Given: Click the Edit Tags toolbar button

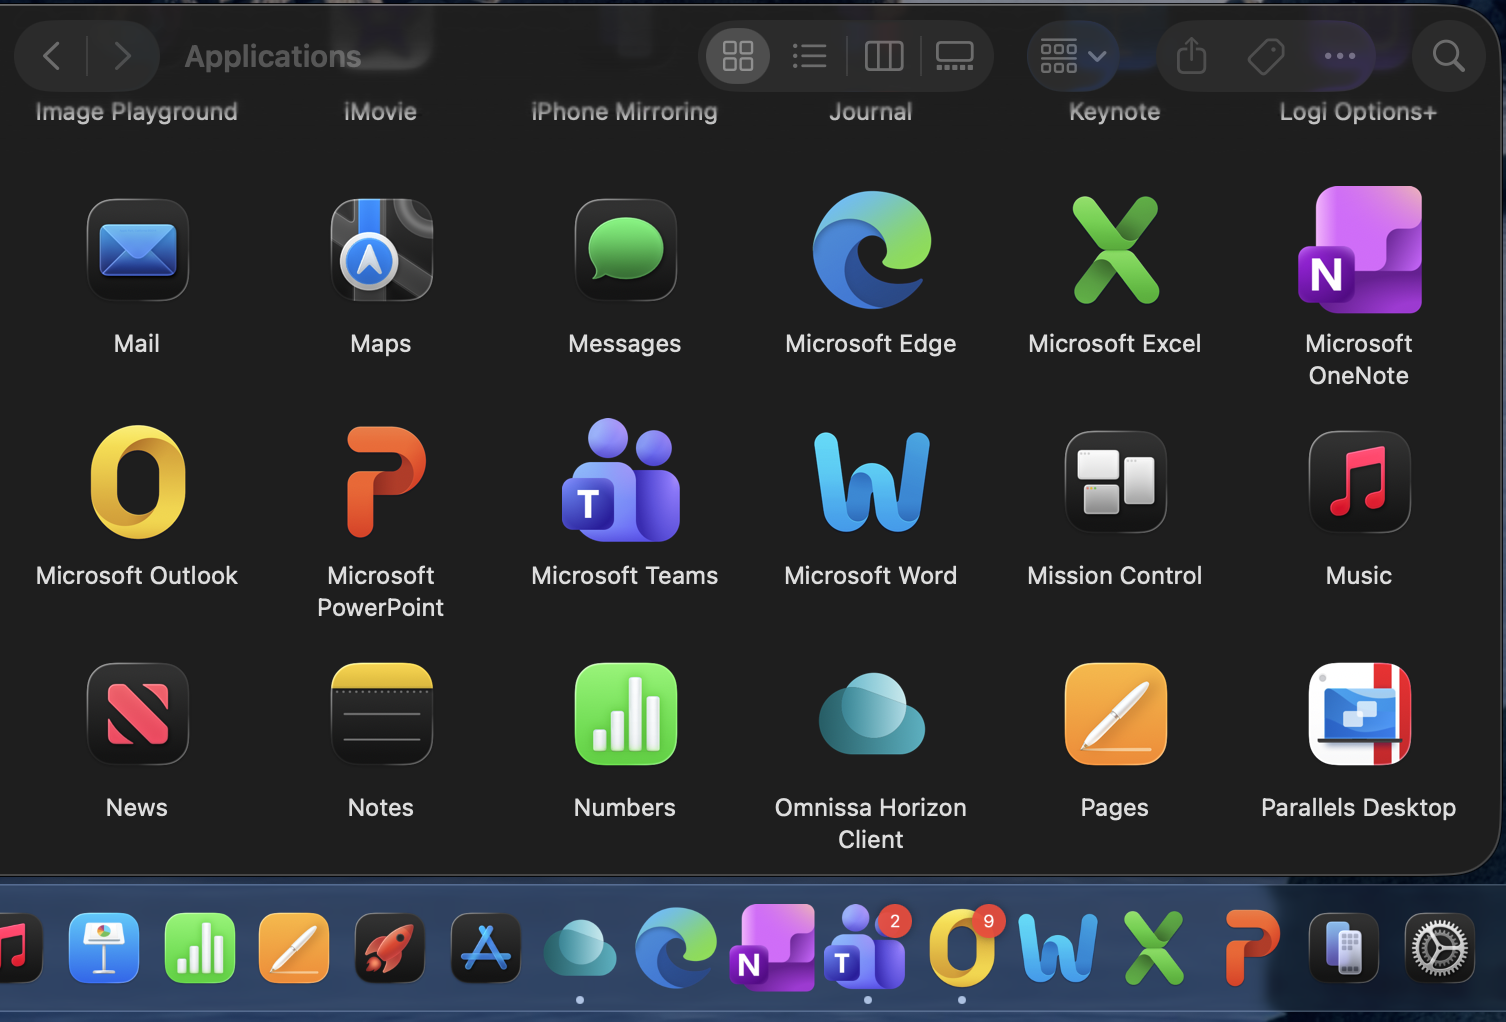Looking at the screenshot, I should (1266, 56).
